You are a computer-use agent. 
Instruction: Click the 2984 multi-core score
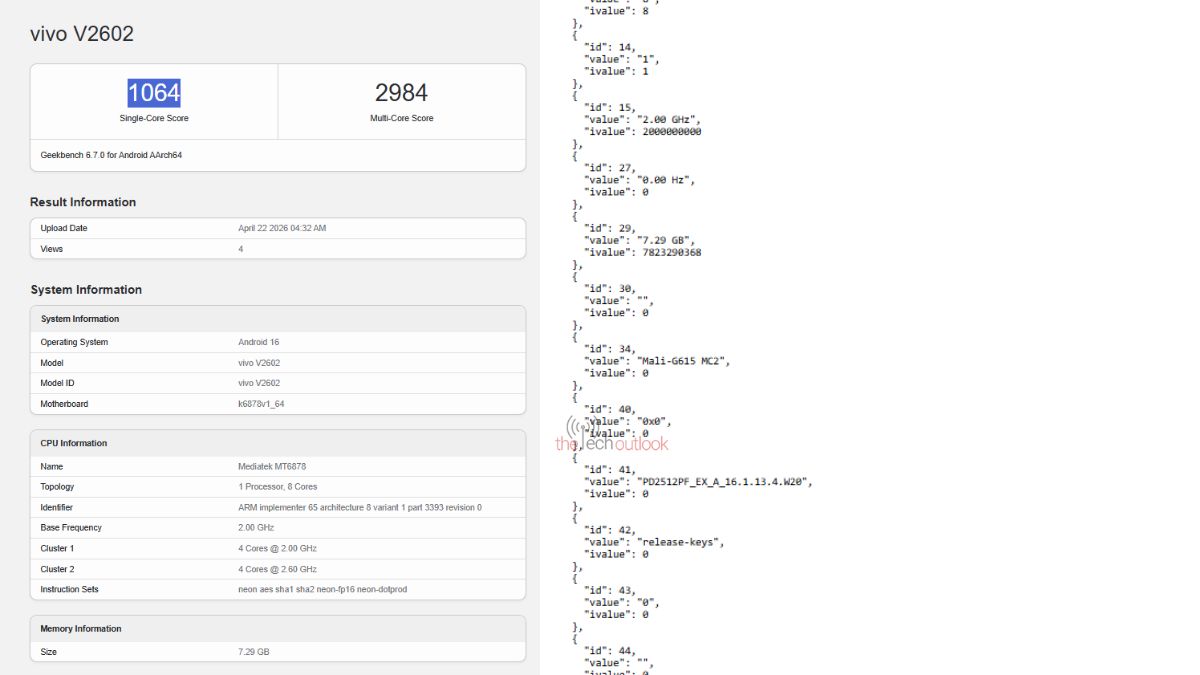(x=401, y=93)
